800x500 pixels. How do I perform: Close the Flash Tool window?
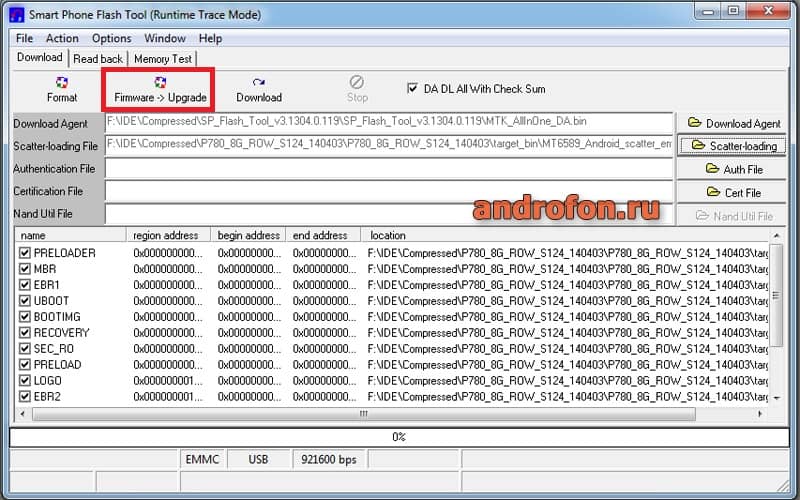(768, 11)
